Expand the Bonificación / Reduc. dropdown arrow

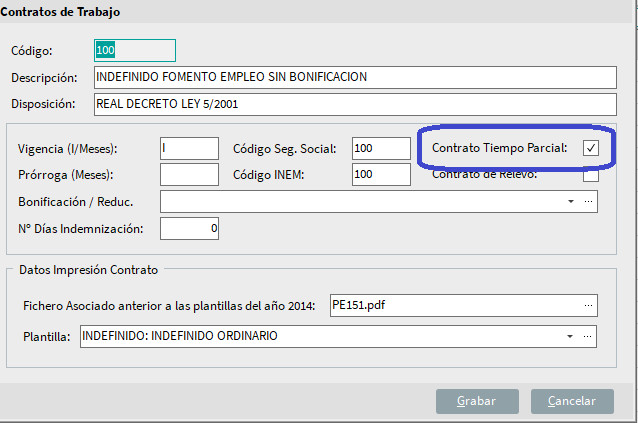[571, 202]
